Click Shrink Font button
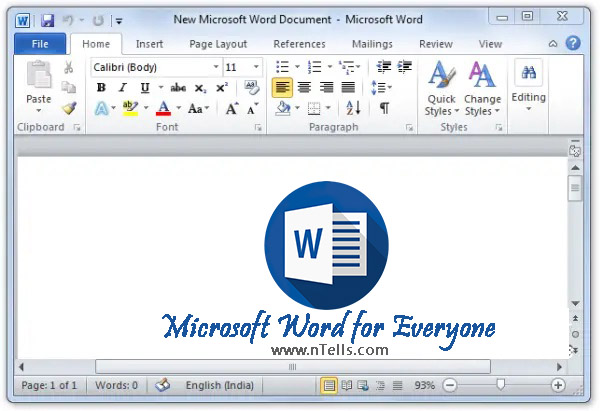The height and width of the screenshot is (411, 600). click(253, 109)
